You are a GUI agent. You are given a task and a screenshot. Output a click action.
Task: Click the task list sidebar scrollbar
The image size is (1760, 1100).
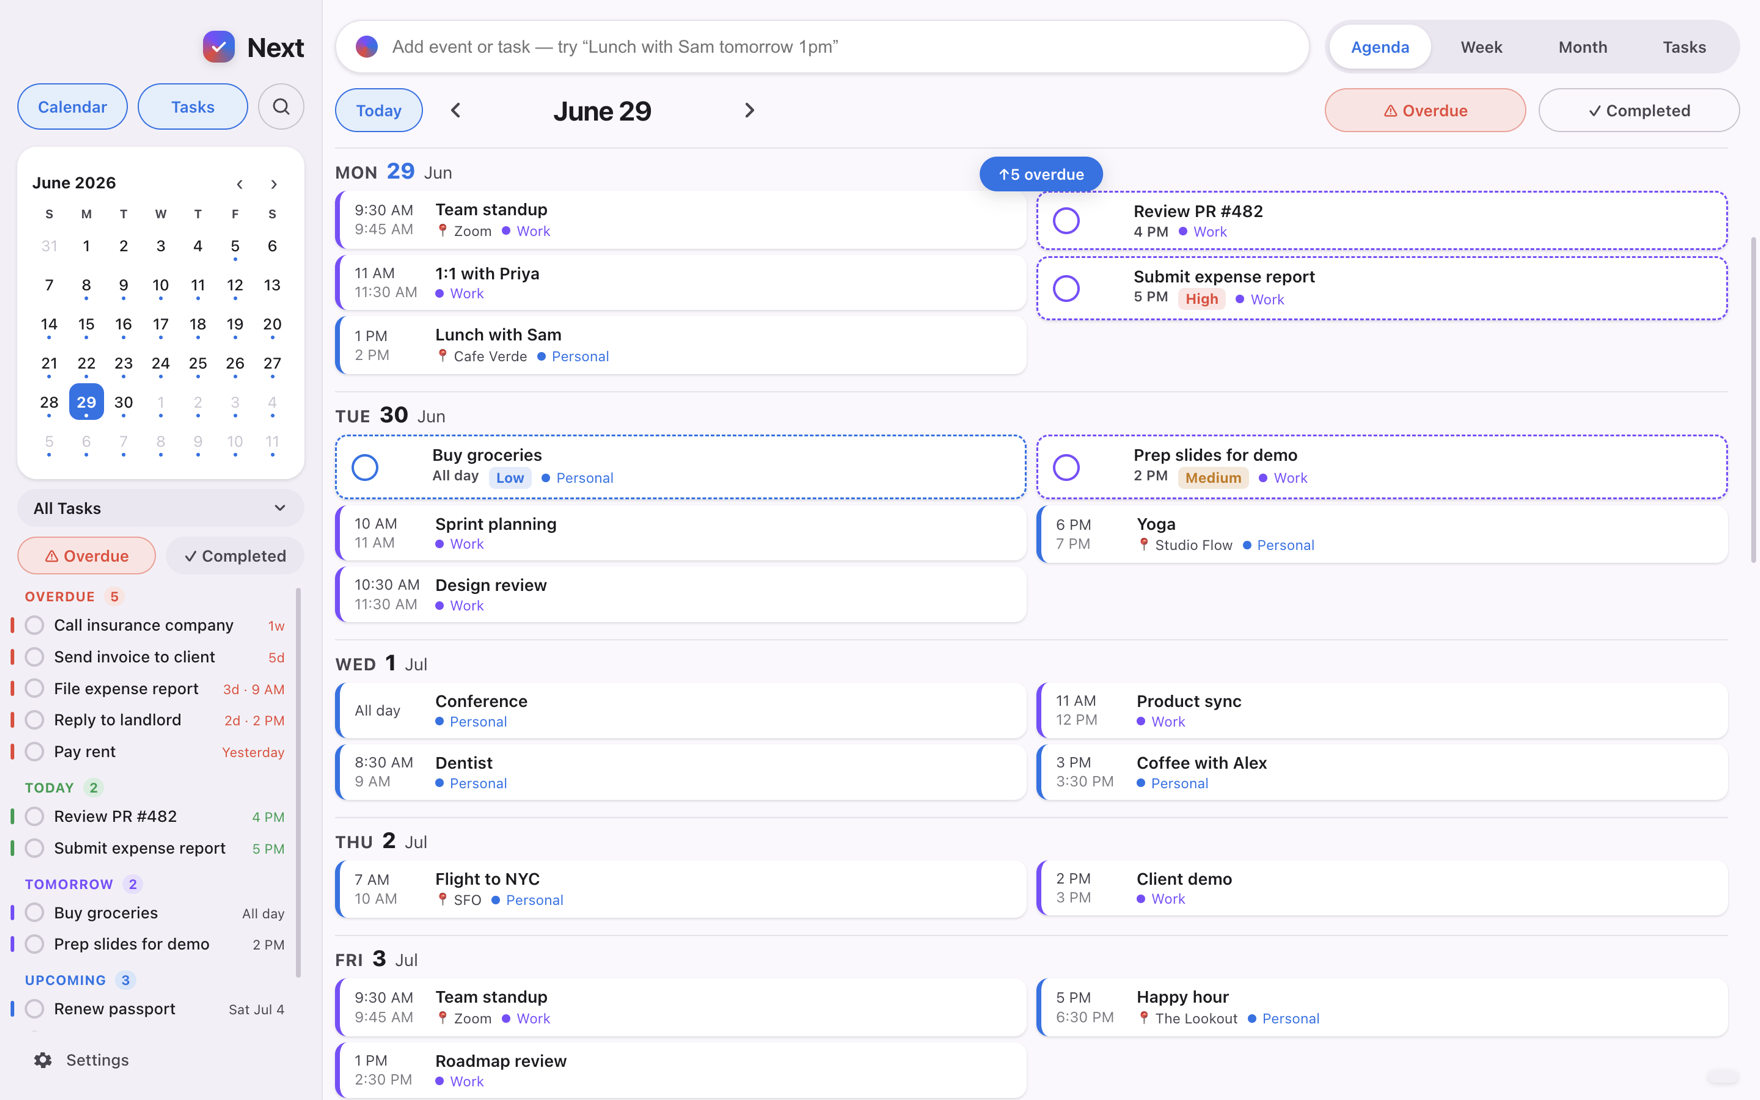click(298, 782)
